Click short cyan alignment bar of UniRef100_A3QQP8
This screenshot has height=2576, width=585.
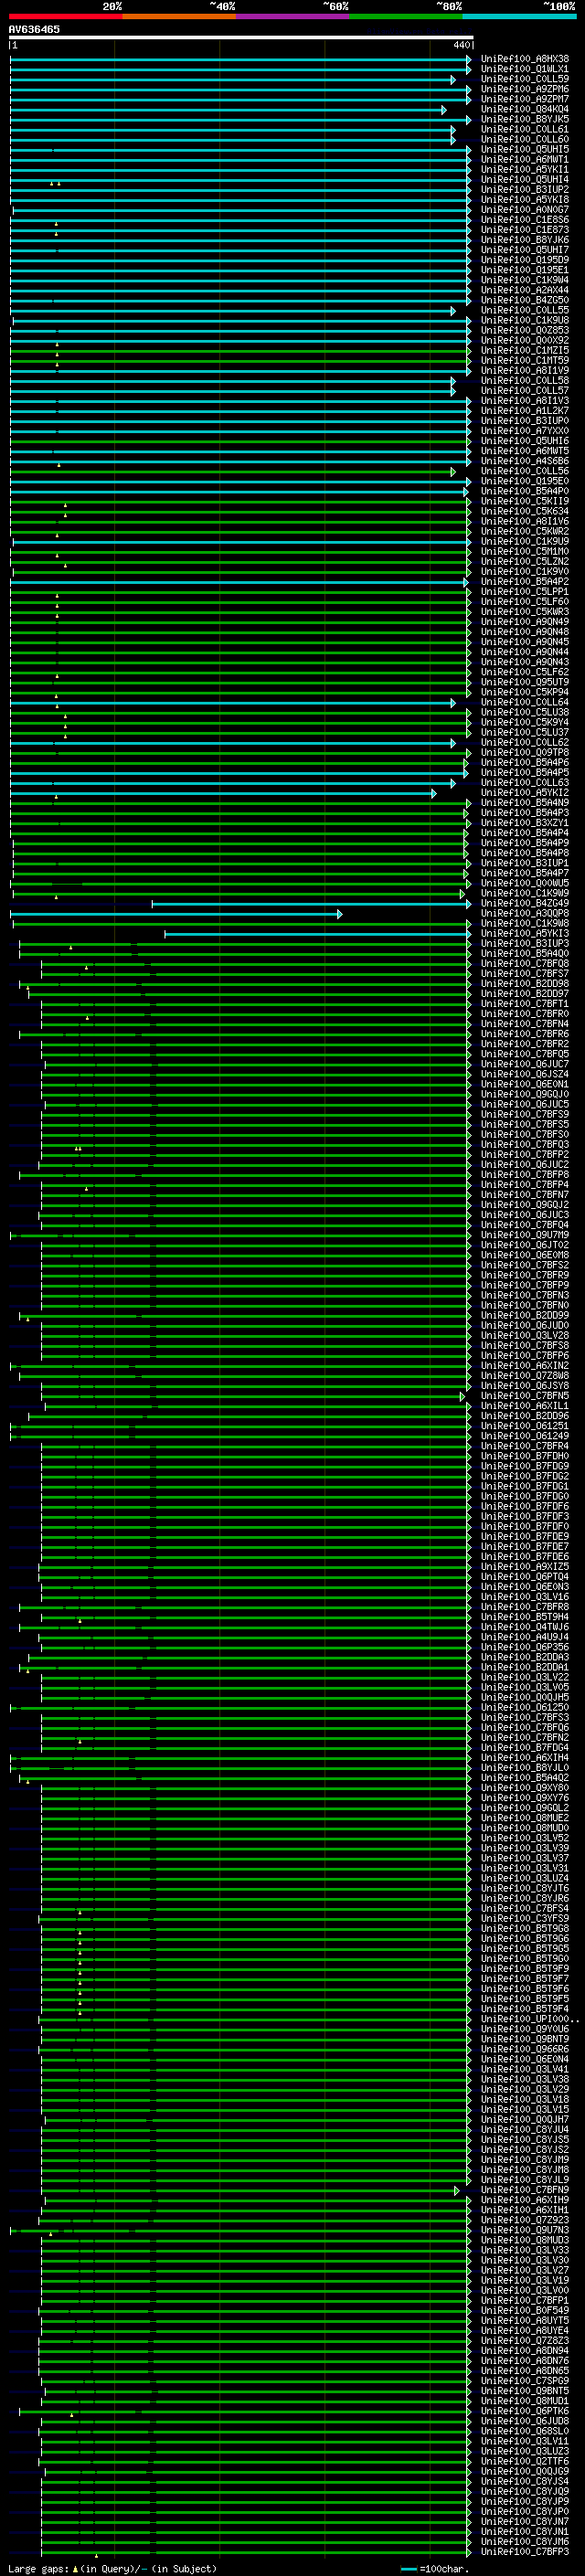176,914
